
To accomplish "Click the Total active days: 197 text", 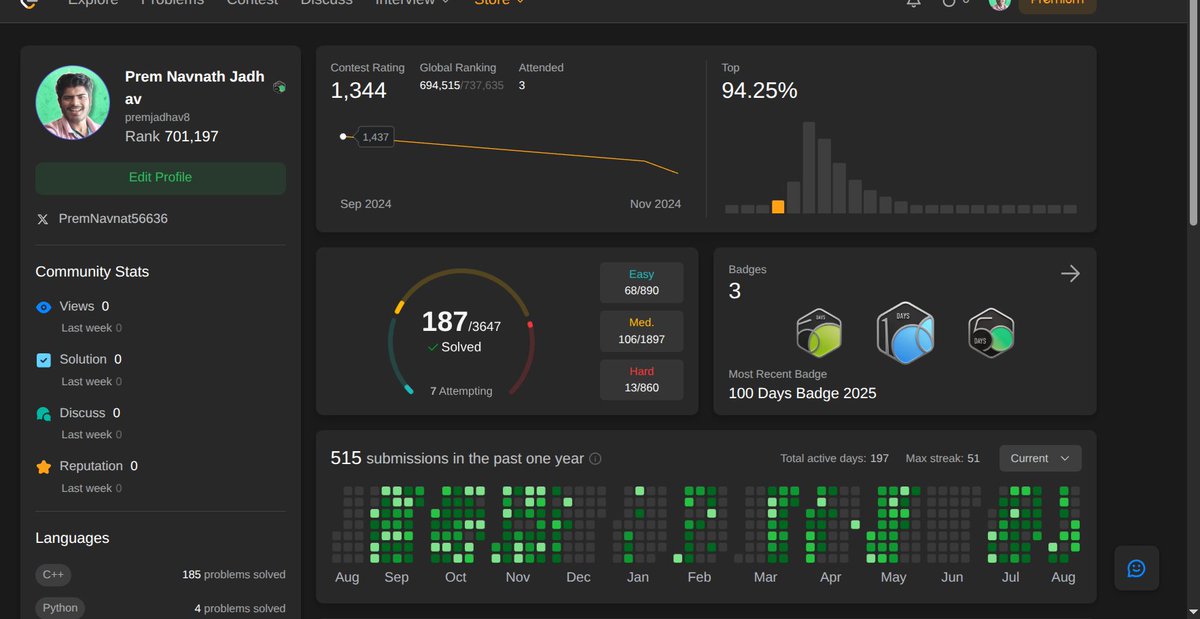I will [834, 459].
